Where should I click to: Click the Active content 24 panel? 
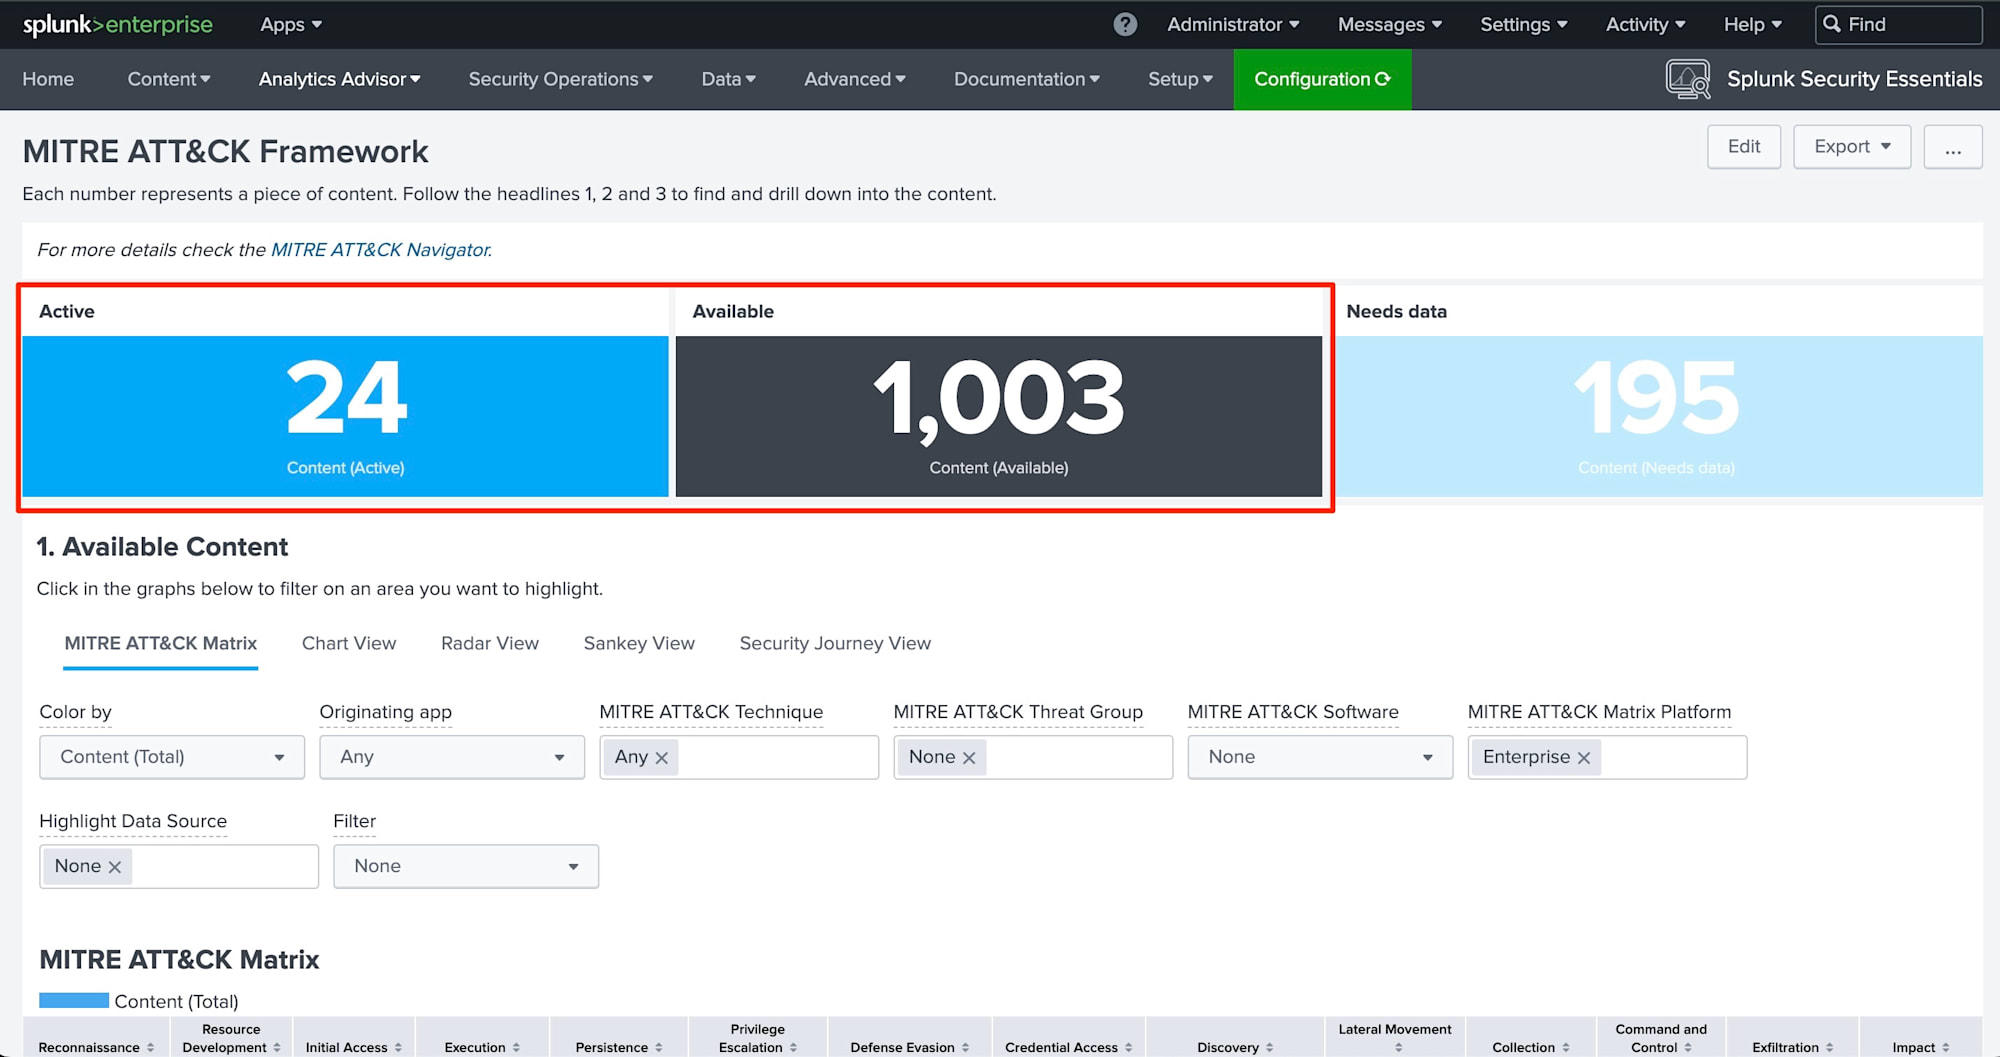point(345,415)
